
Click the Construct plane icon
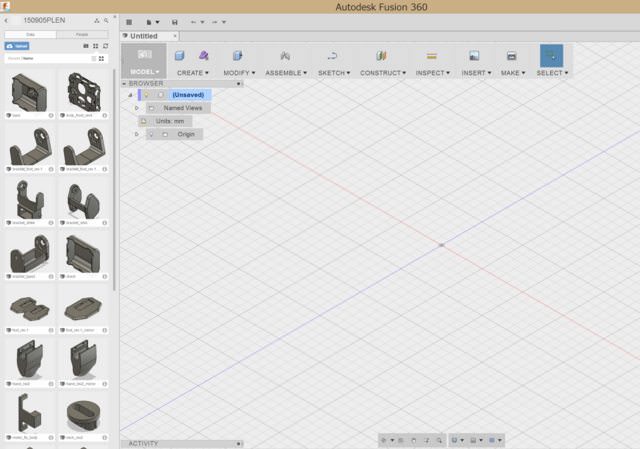pos(381,56)
